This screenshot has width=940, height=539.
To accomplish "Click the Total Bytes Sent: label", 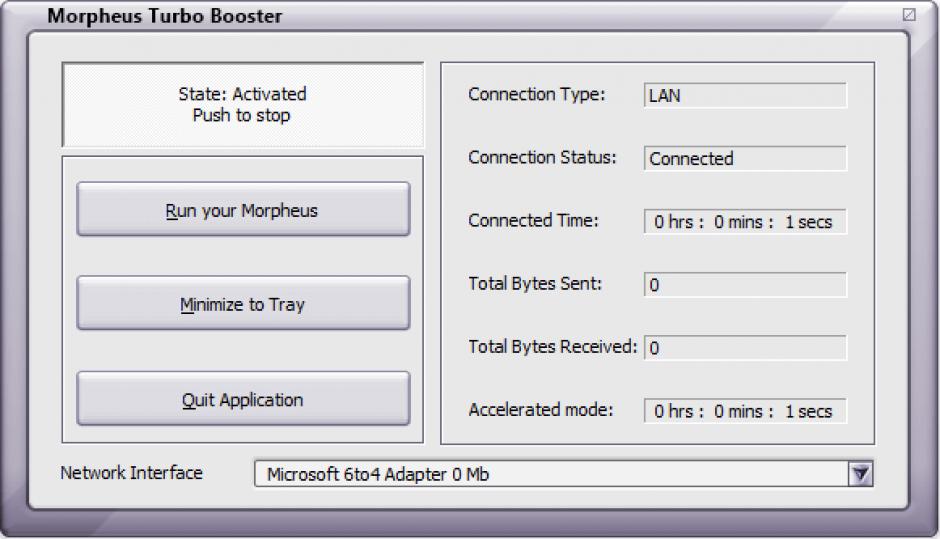I will (x=535, y=283).
